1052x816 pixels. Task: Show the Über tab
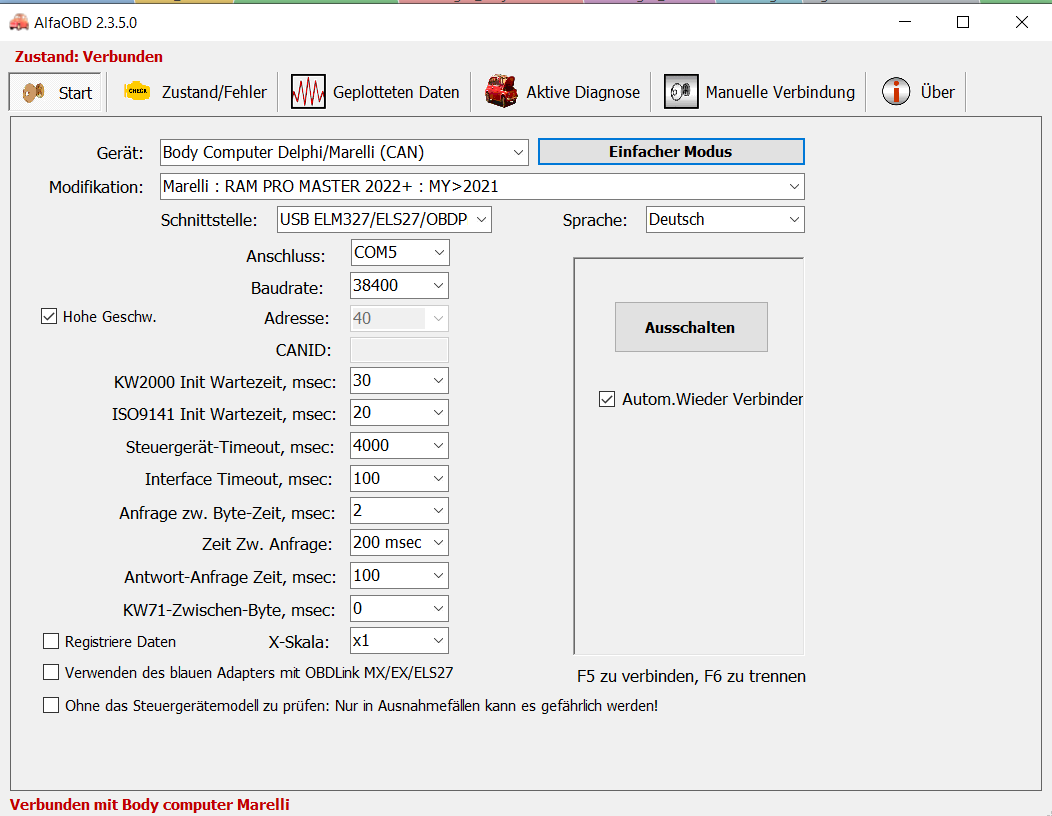tap(917, 92)
